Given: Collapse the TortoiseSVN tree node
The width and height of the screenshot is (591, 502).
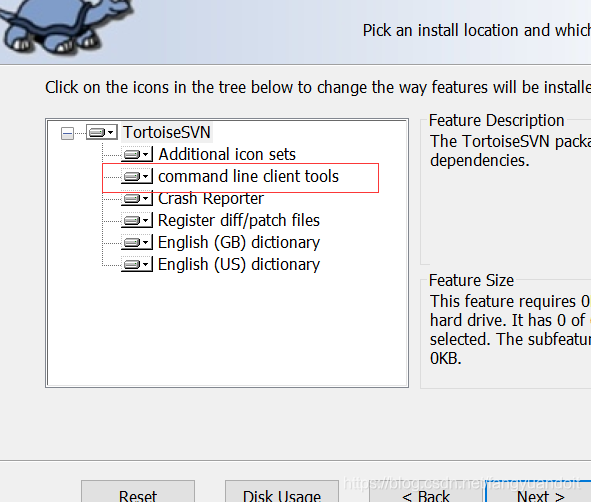Looking at the screenshot, I should 67,133.
